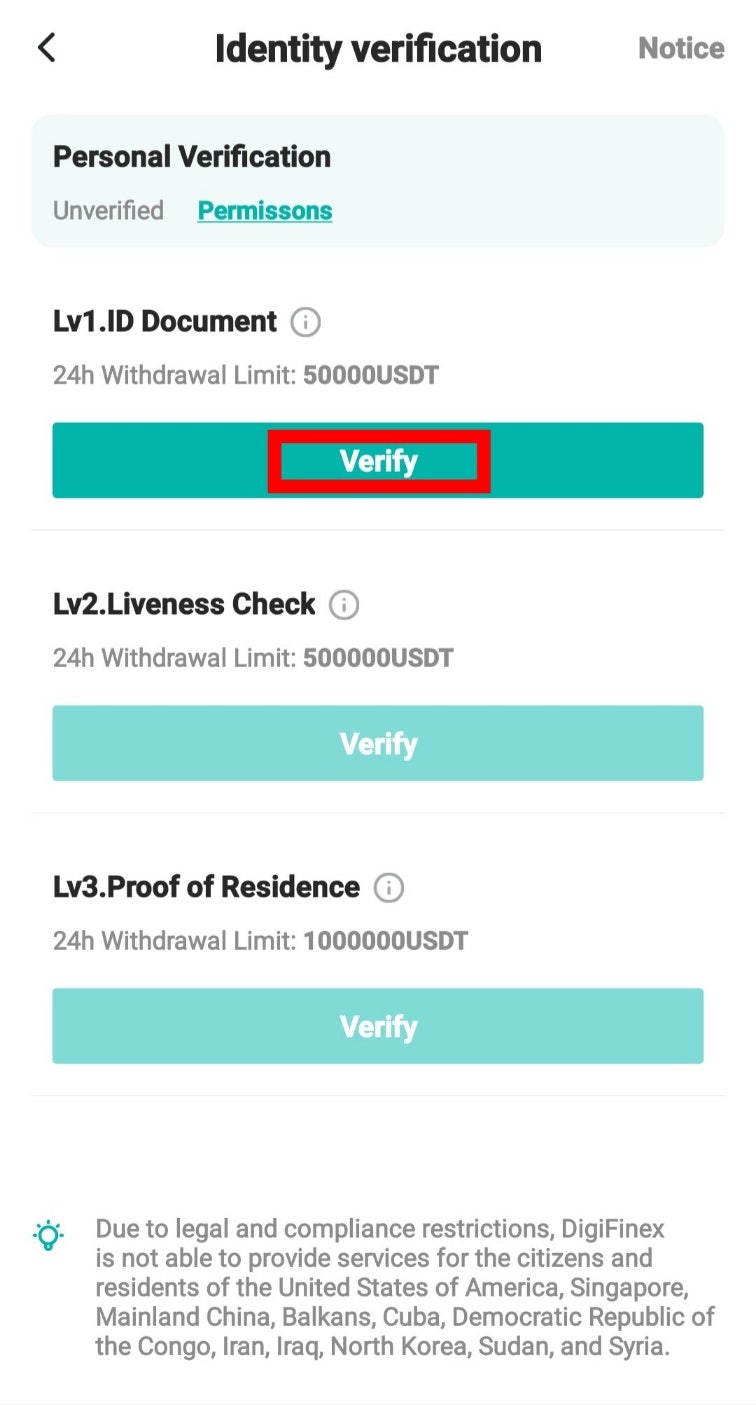This screenshot has height=1405, width=756.
Task: Open info icon beside Lv1.ID Document
Action: pyautogui.click(x=305, y=322)
